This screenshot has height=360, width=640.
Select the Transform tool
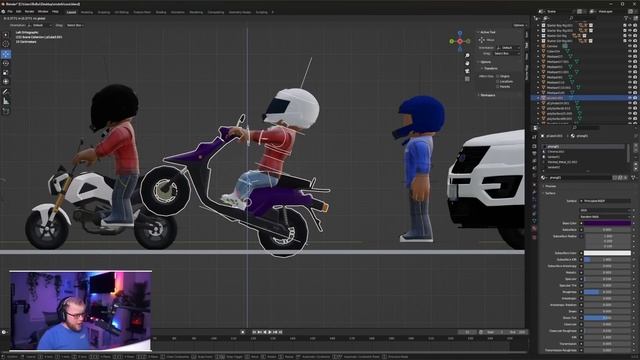pos(6,82)
